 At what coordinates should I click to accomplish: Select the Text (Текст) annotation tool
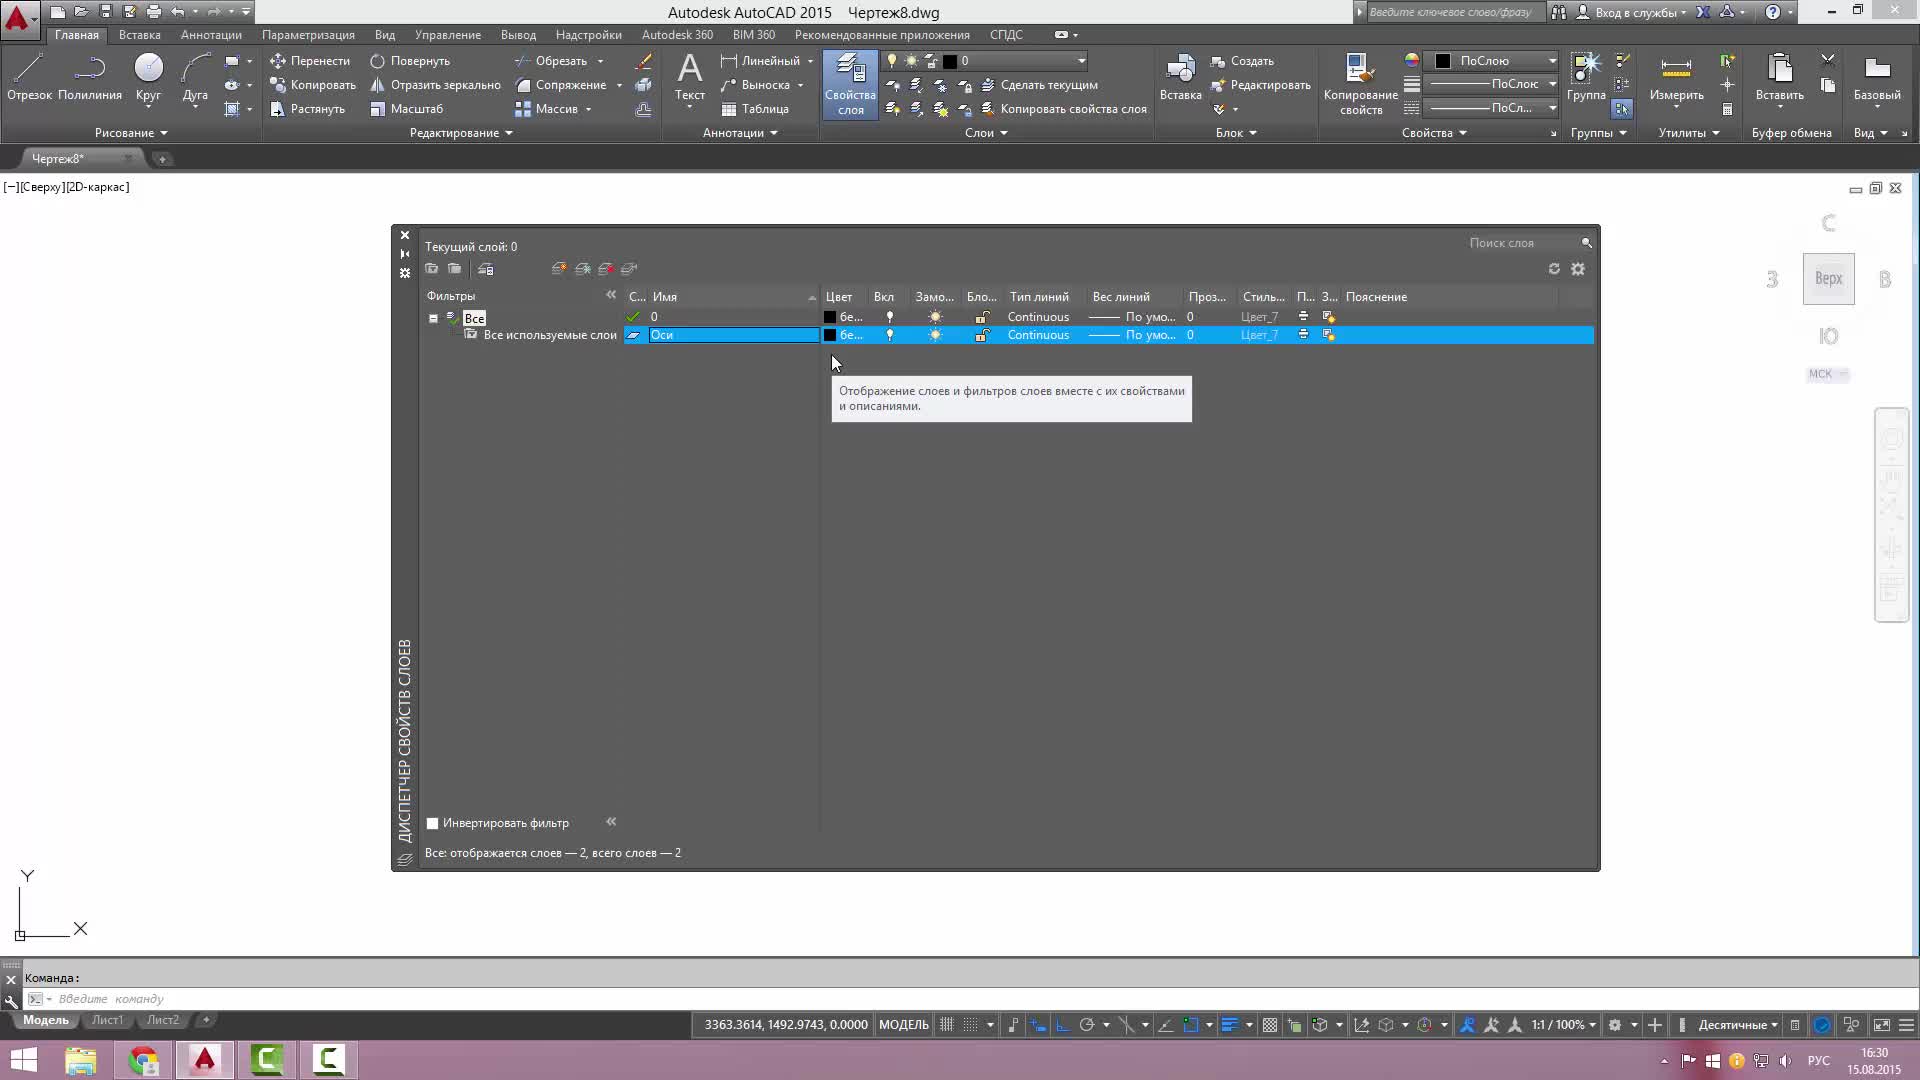coord(689,78)
